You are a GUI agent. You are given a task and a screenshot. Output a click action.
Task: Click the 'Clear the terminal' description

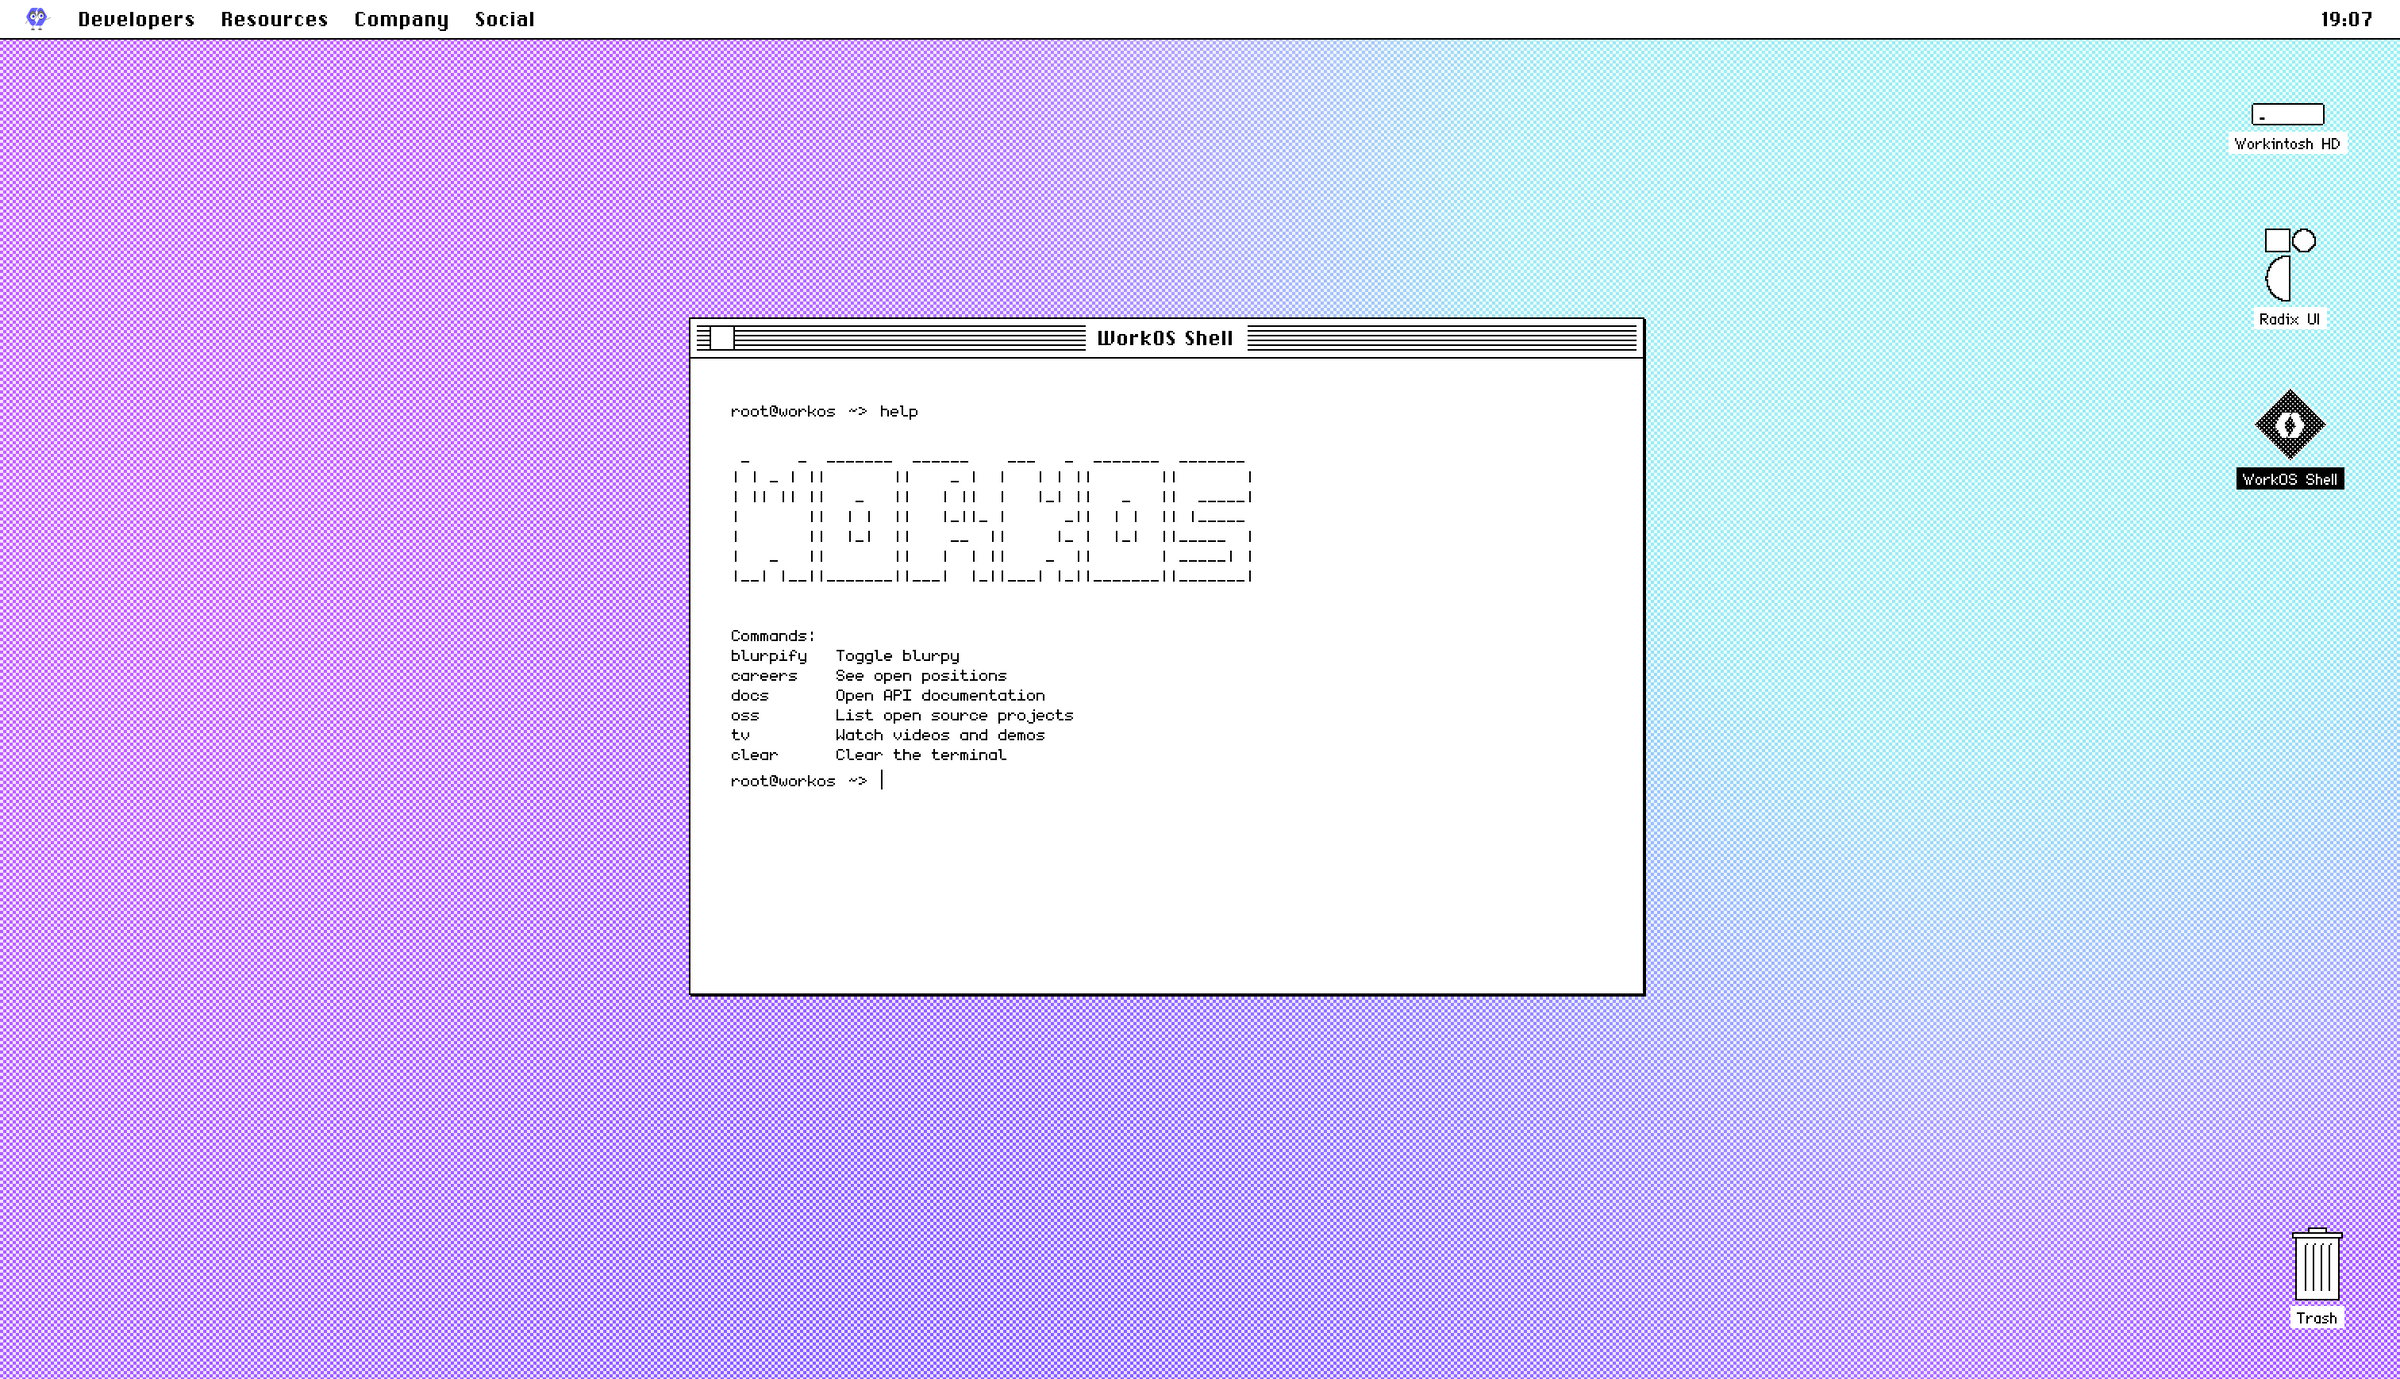coord(920,755)
